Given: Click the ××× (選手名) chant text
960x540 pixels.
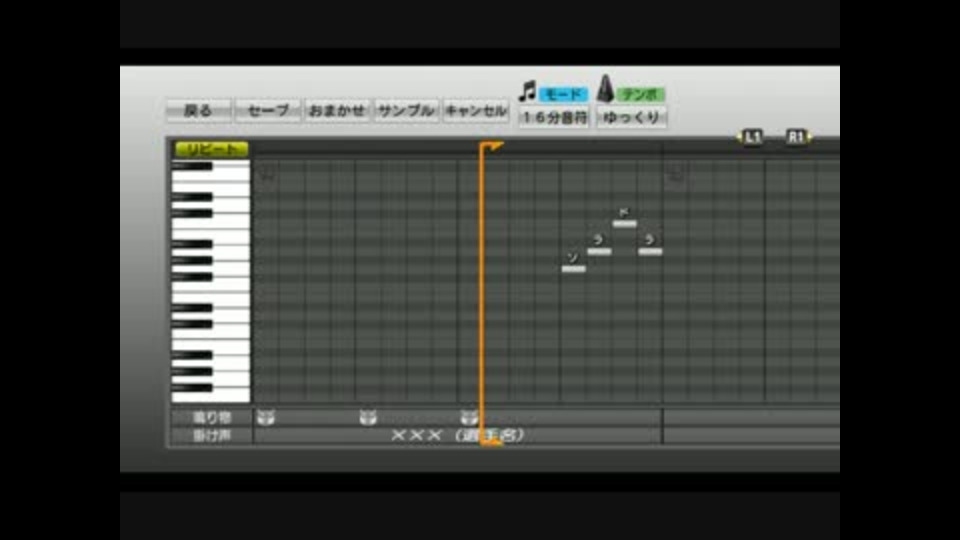Looking at the screenshot, I should point(457,435).
